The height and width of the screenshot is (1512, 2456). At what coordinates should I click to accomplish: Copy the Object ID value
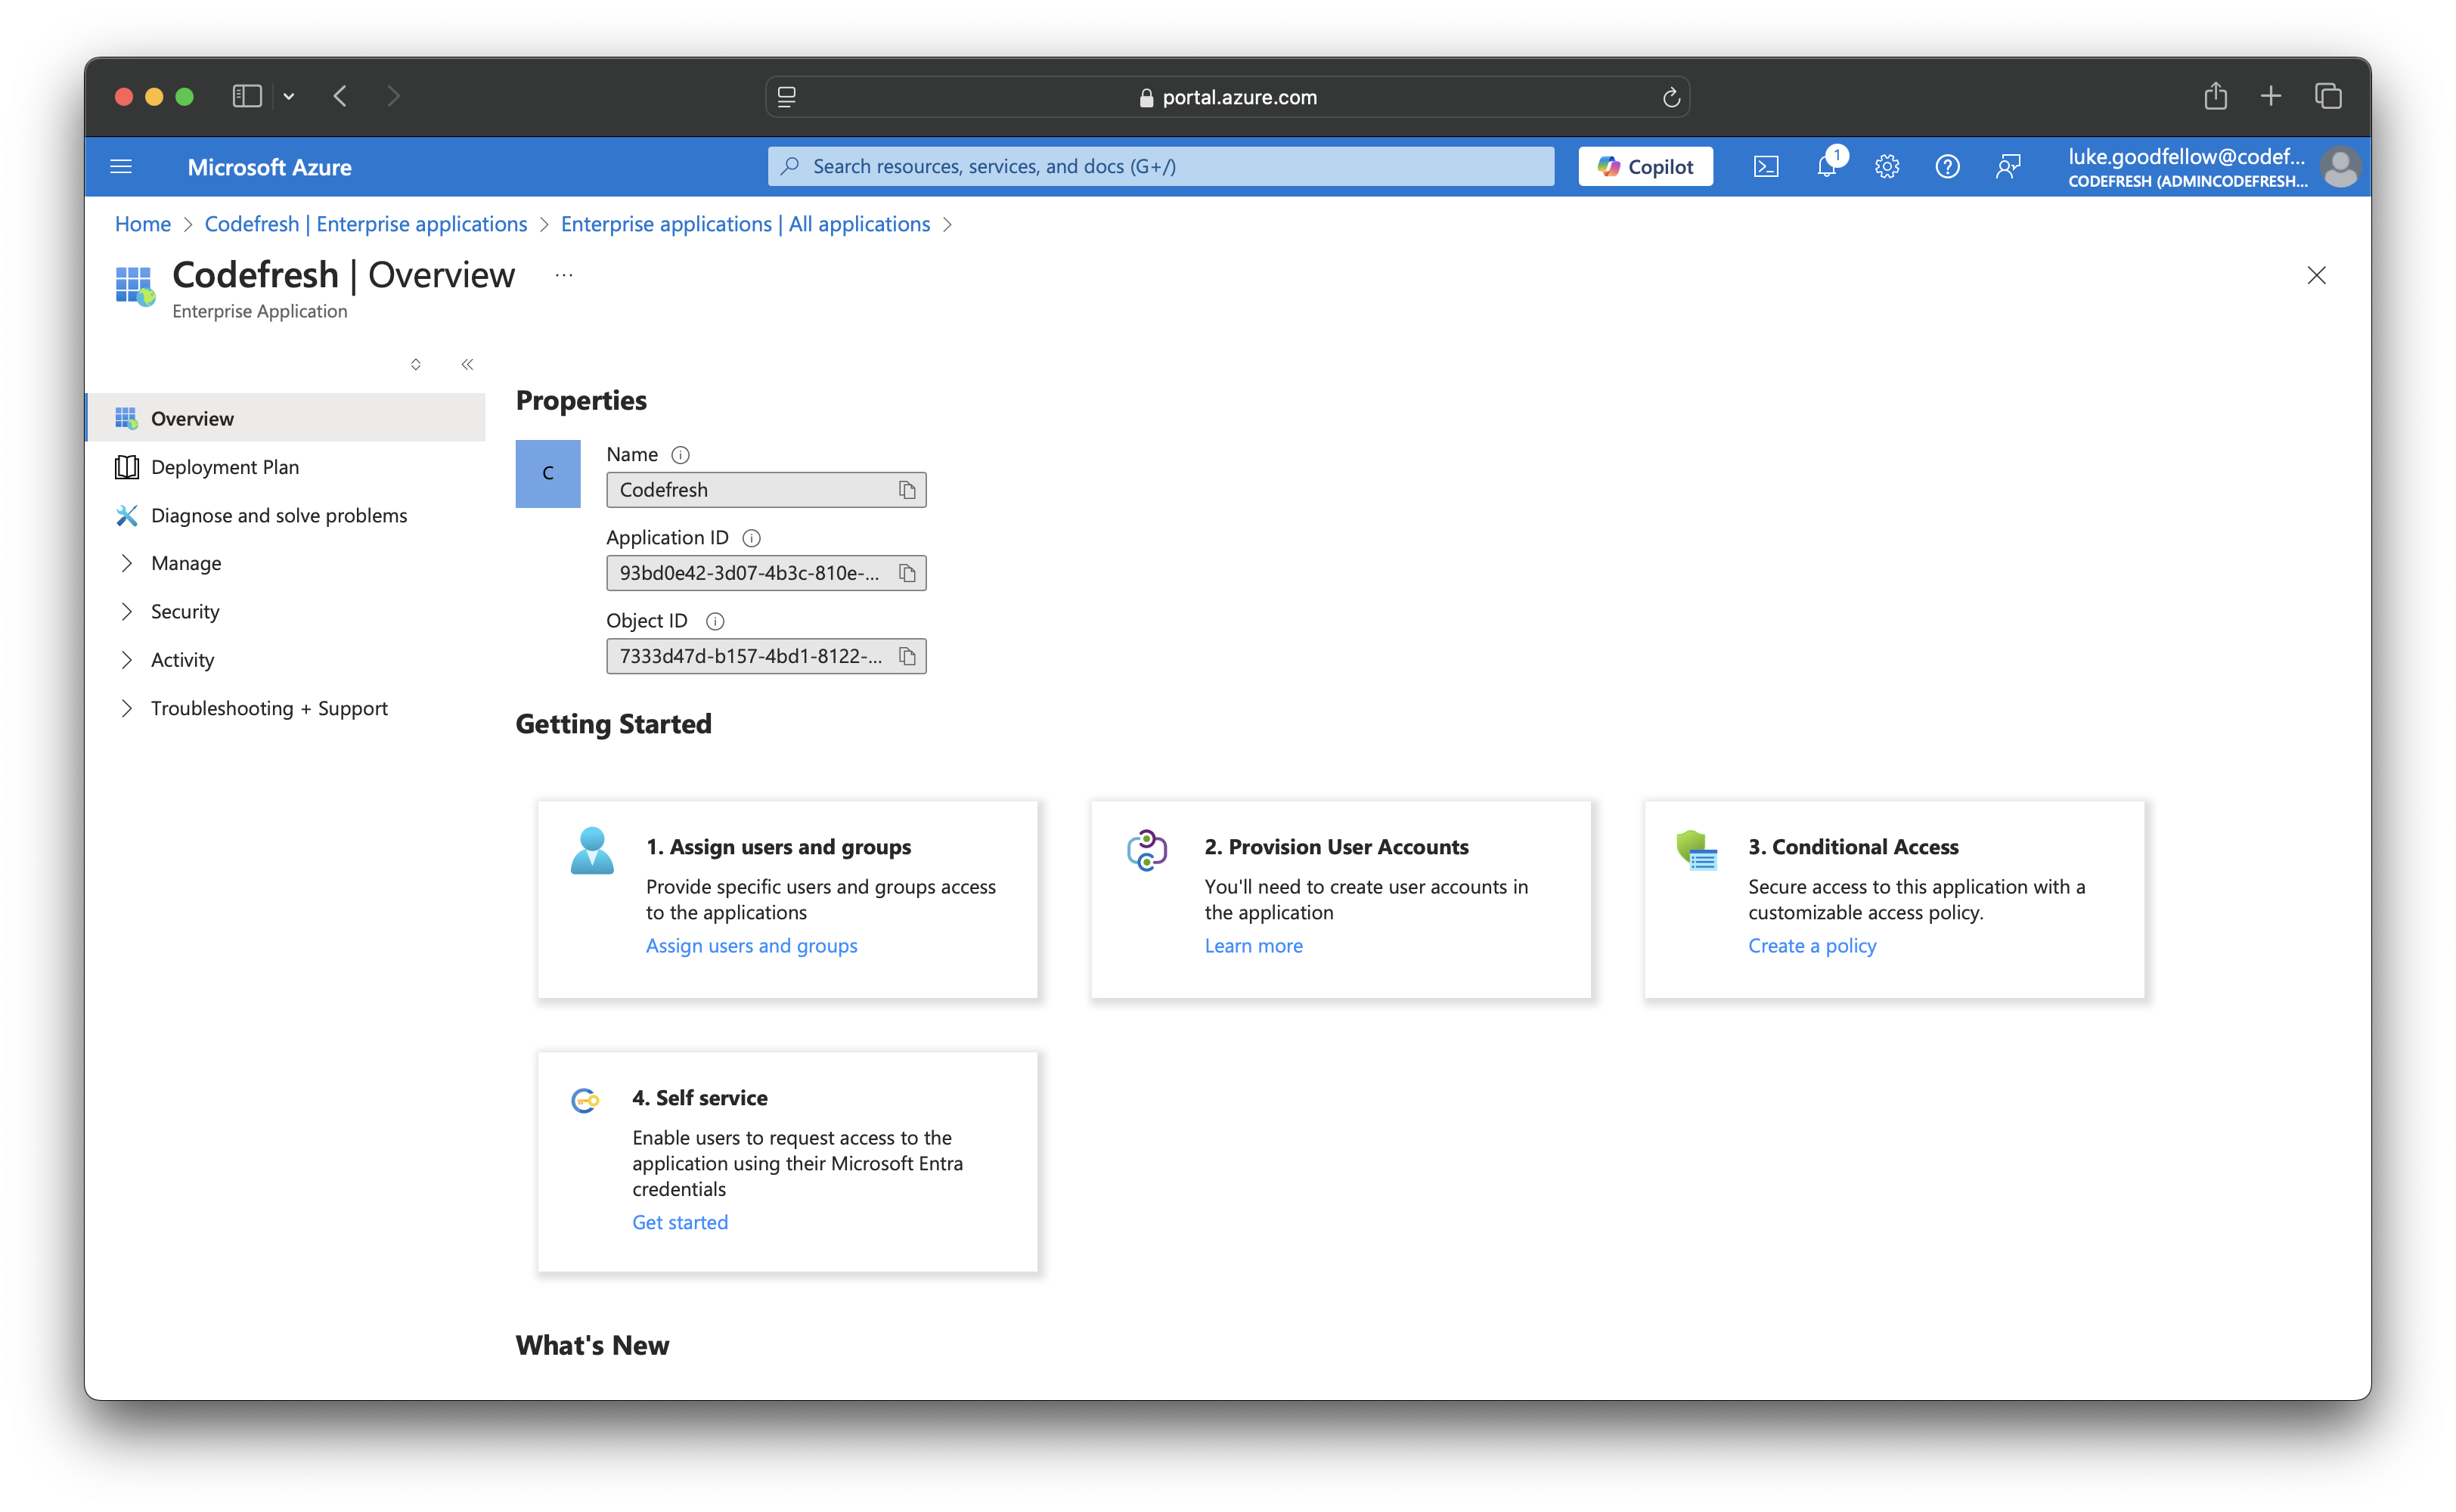click(907, 656)
